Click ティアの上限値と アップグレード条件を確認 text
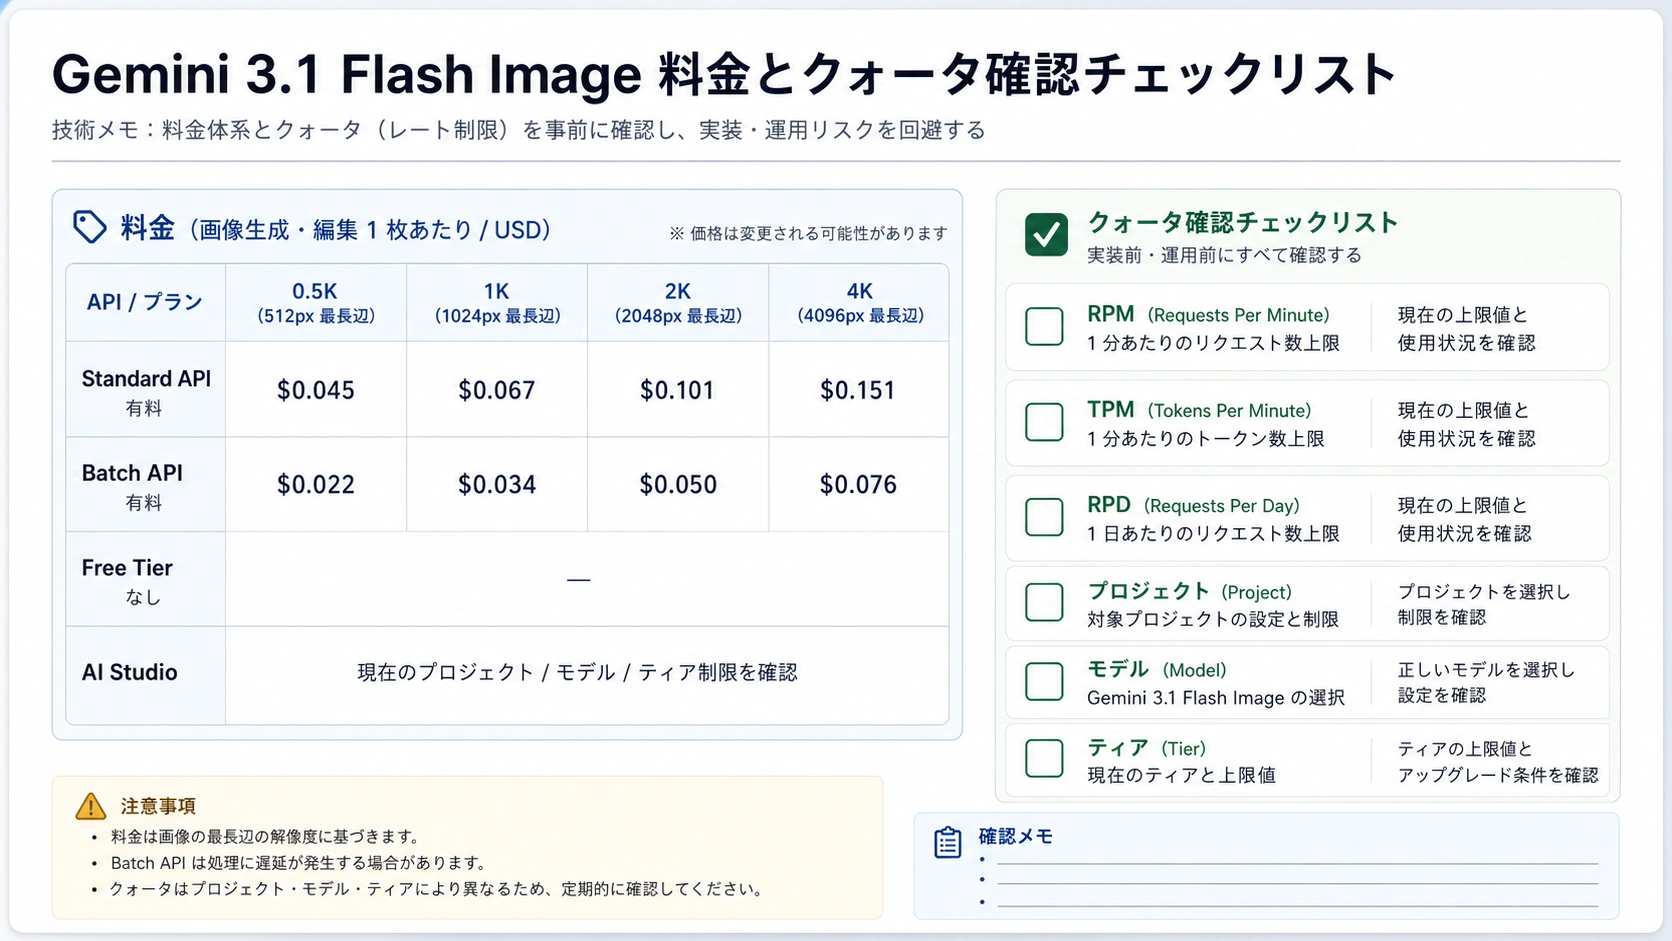The image size is (1672, 941). coord(1498,761)
